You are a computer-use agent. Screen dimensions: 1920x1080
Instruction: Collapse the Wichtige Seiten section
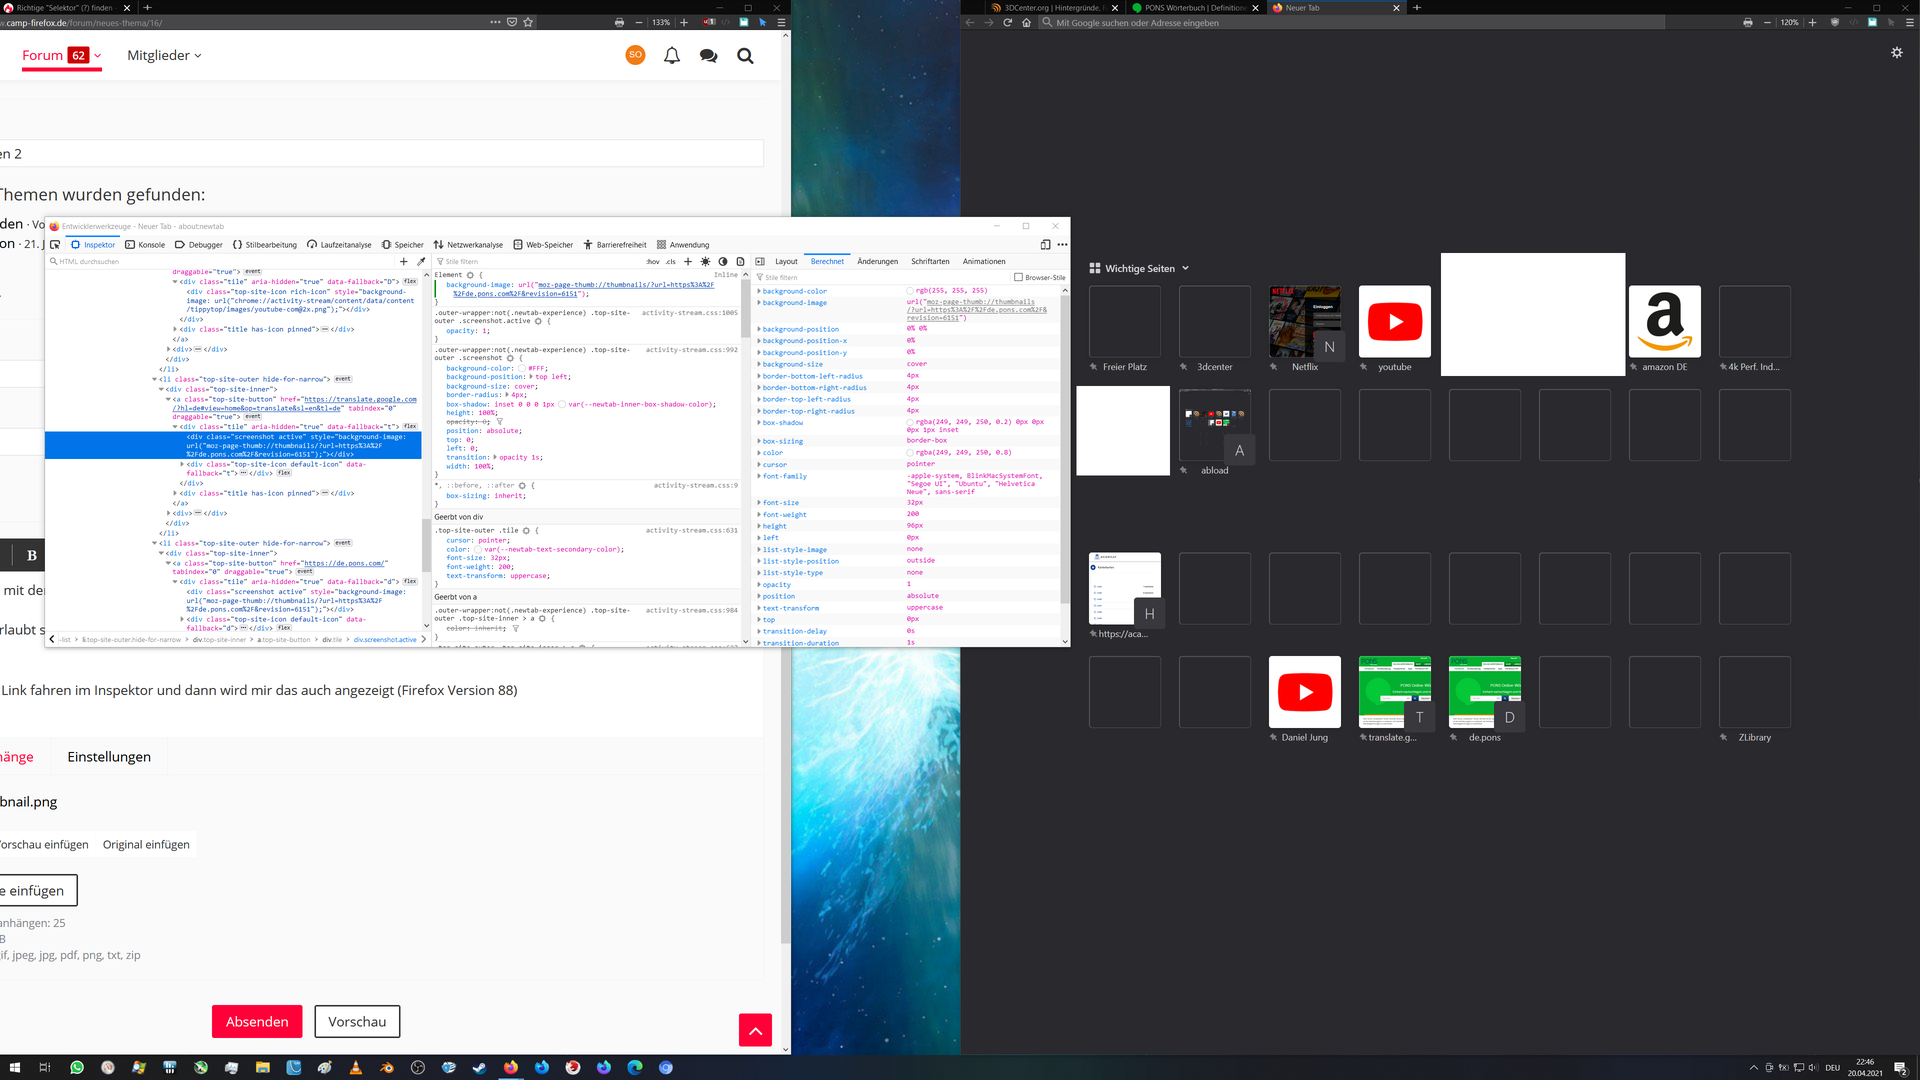coord(1186,268)
